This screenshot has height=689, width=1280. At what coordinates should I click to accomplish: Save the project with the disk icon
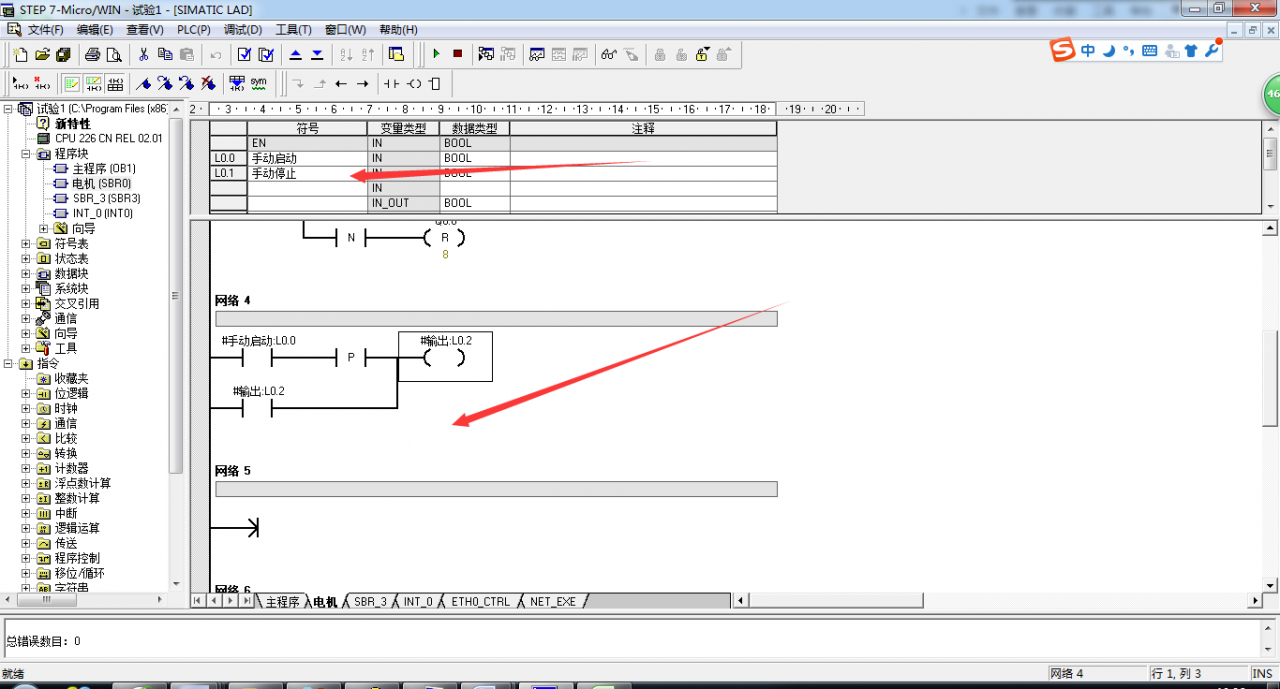pyautogui.click(x=63, y=54)
